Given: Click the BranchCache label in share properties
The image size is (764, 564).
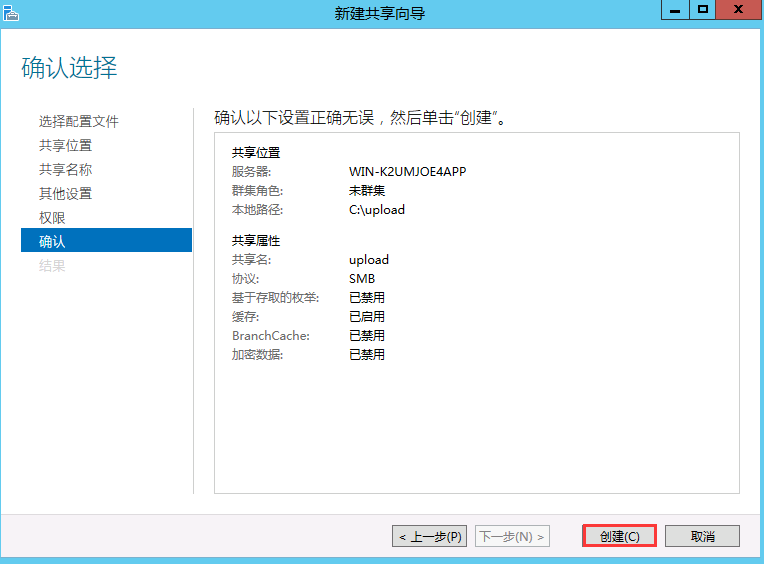Looking at the screenshot, I should click(x=270, y=336).
